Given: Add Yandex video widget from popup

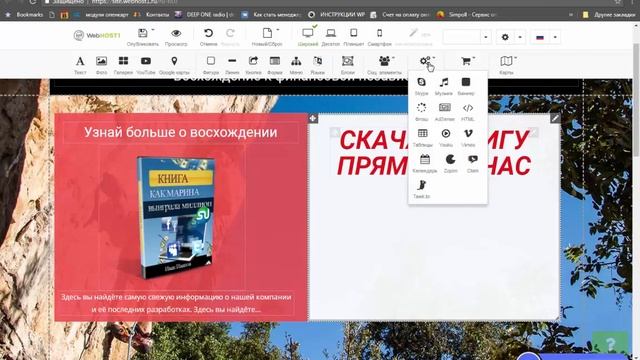Looking at the screenshot, I should (x=446, y=138).
